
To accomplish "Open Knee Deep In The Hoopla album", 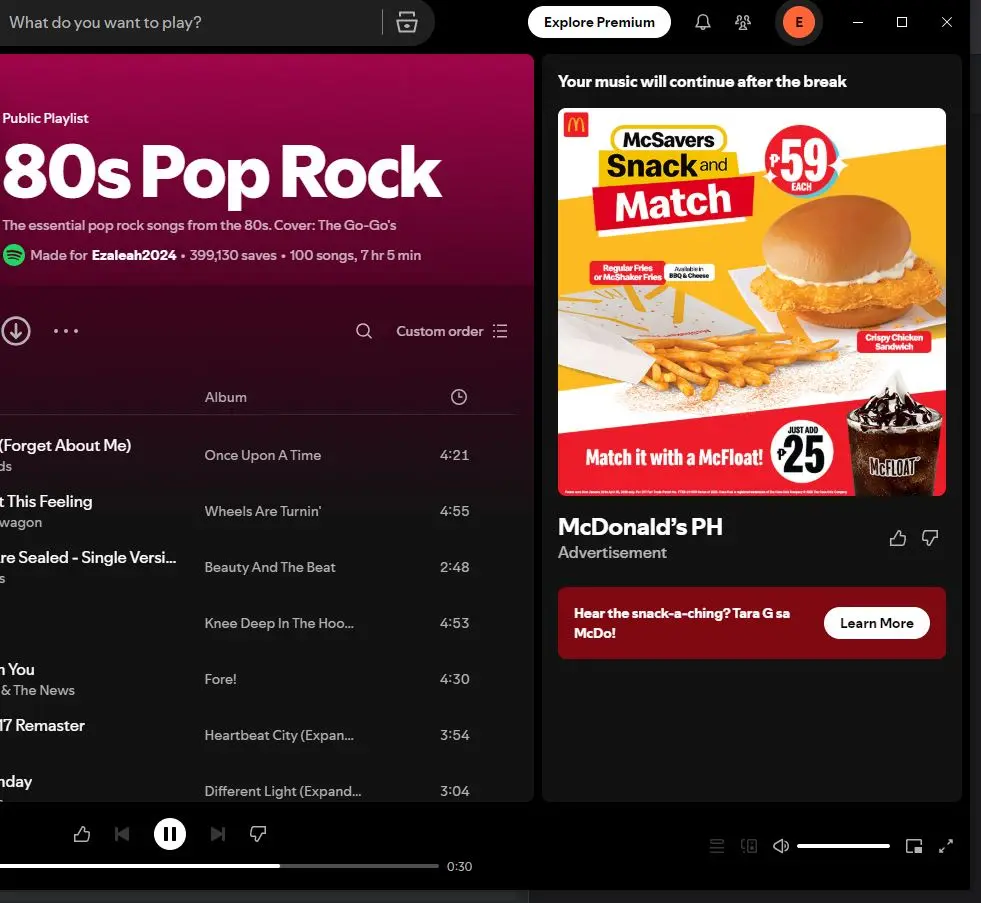I will pos(279,623).
